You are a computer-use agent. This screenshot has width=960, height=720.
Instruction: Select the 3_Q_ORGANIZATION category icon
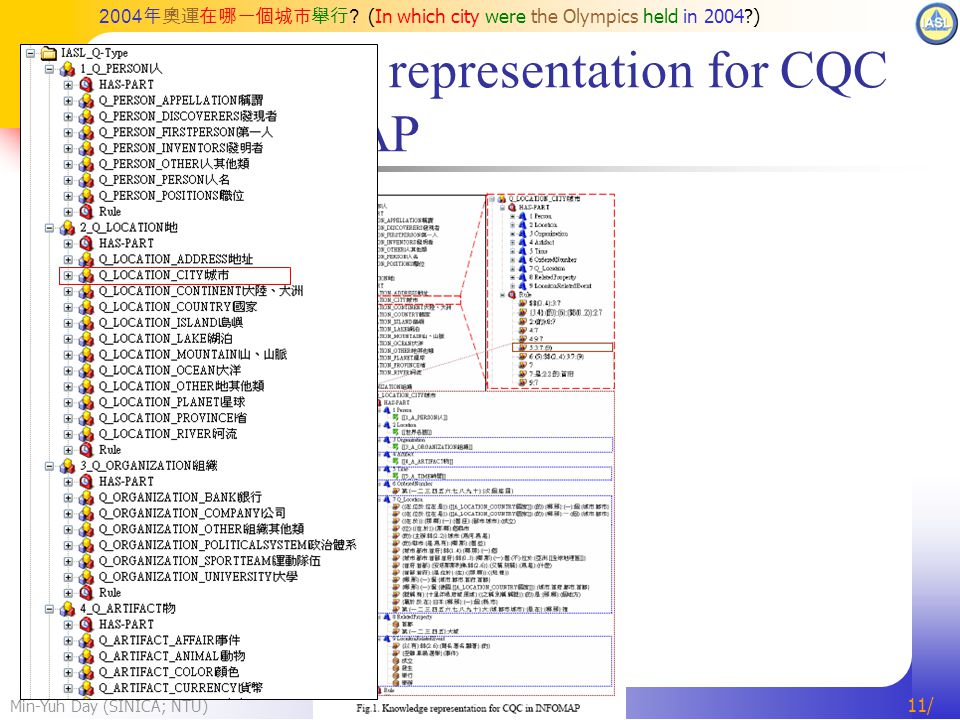pos(67,466)
